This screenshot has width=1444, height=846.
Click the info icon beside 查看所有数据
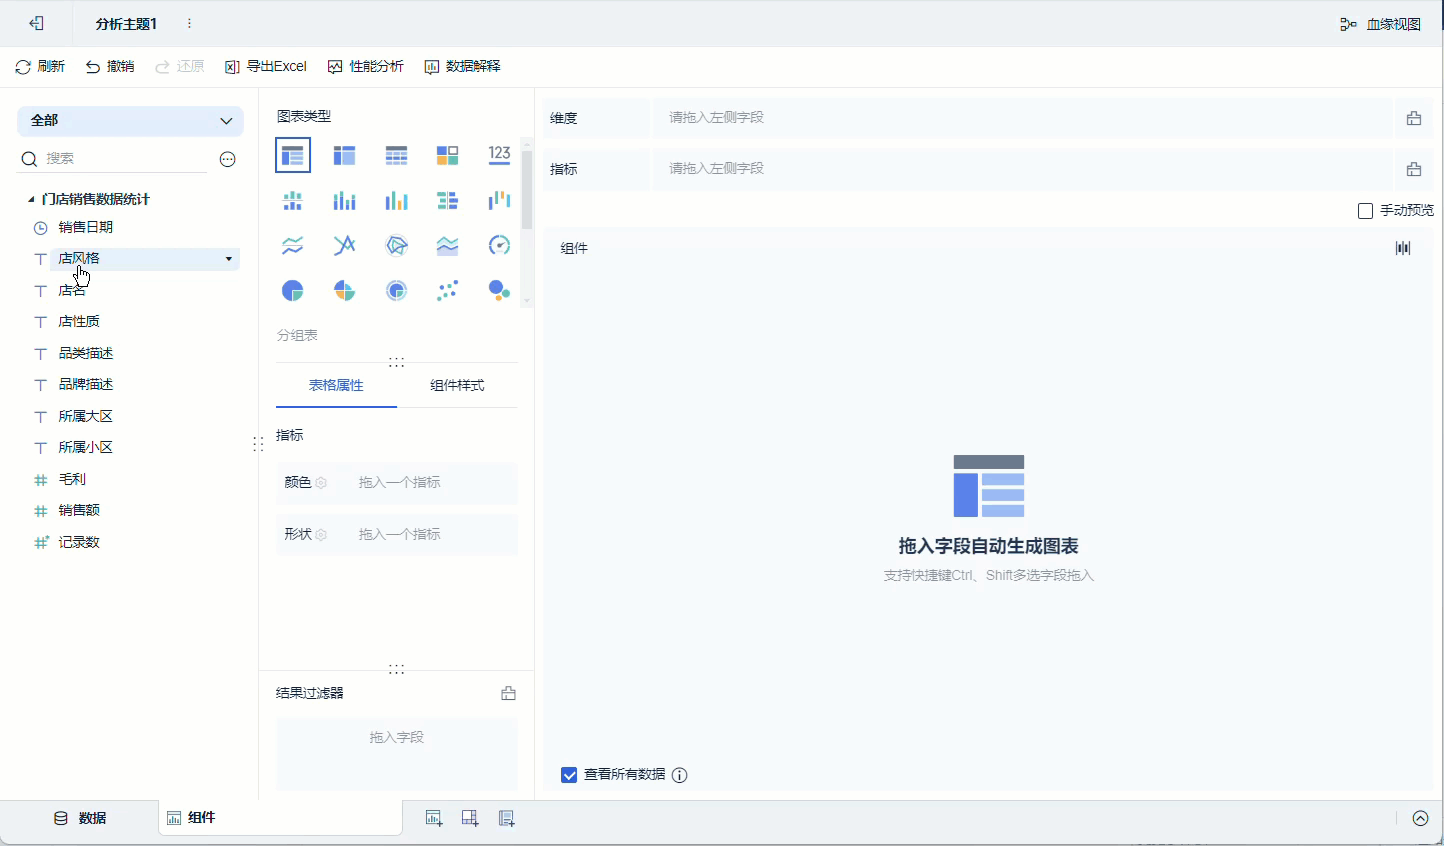point(680,775)
